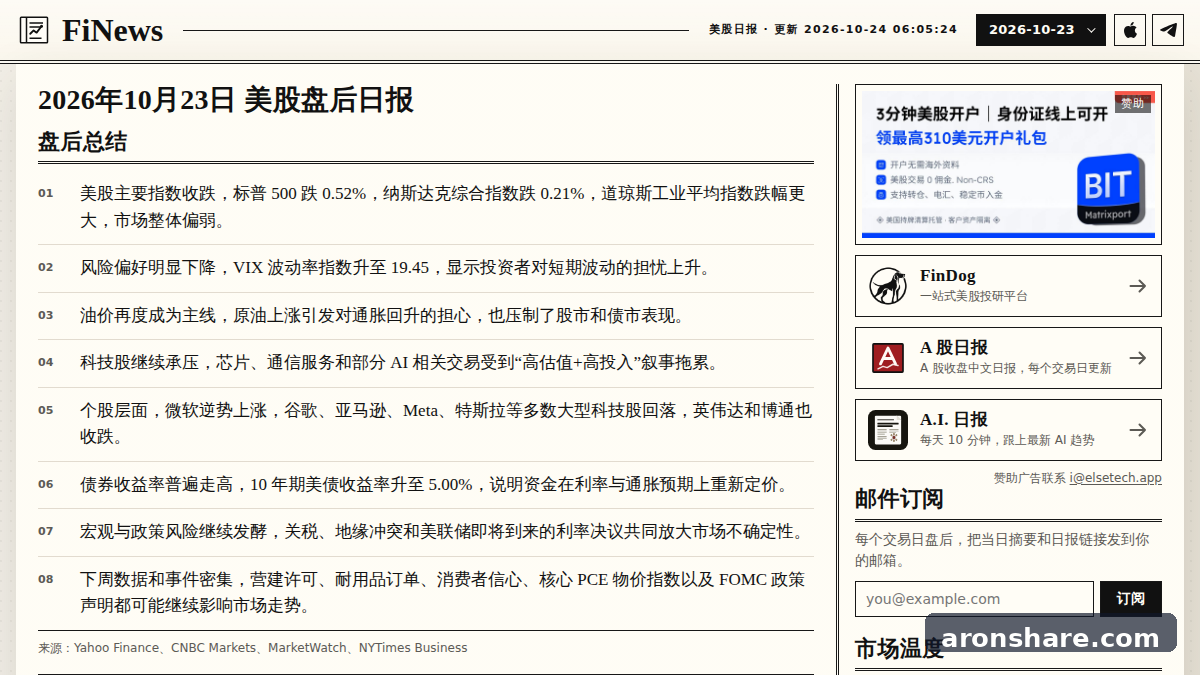Click summary item 03 about 油价
The image size is (1200, 675).
426,316
